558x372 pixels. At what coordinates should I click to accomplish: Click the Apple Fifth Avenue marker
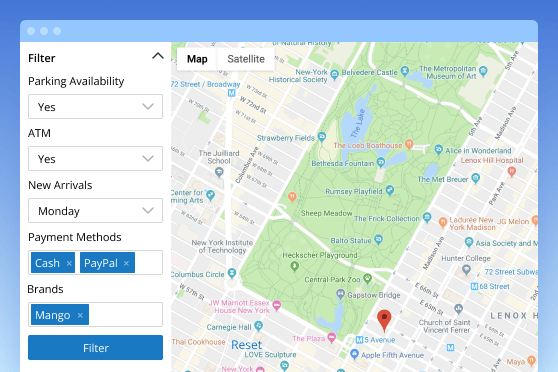click(354, 354)
